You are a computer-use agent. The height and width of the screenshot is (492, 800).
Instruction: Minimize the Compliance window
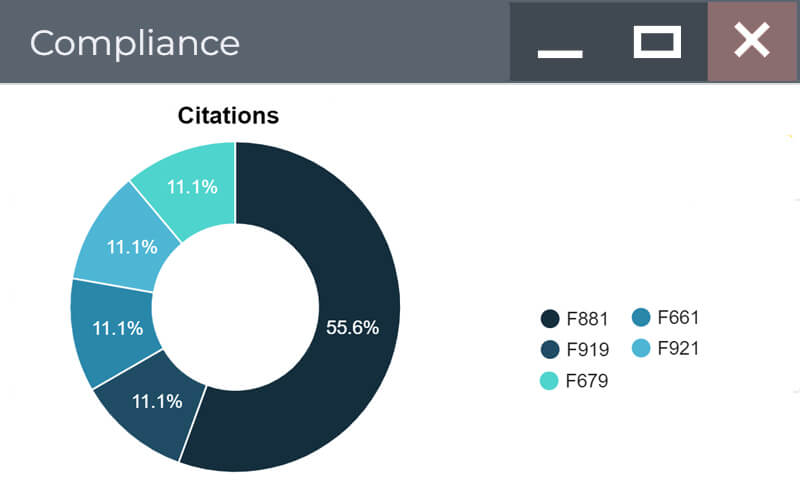coord(559,43)
